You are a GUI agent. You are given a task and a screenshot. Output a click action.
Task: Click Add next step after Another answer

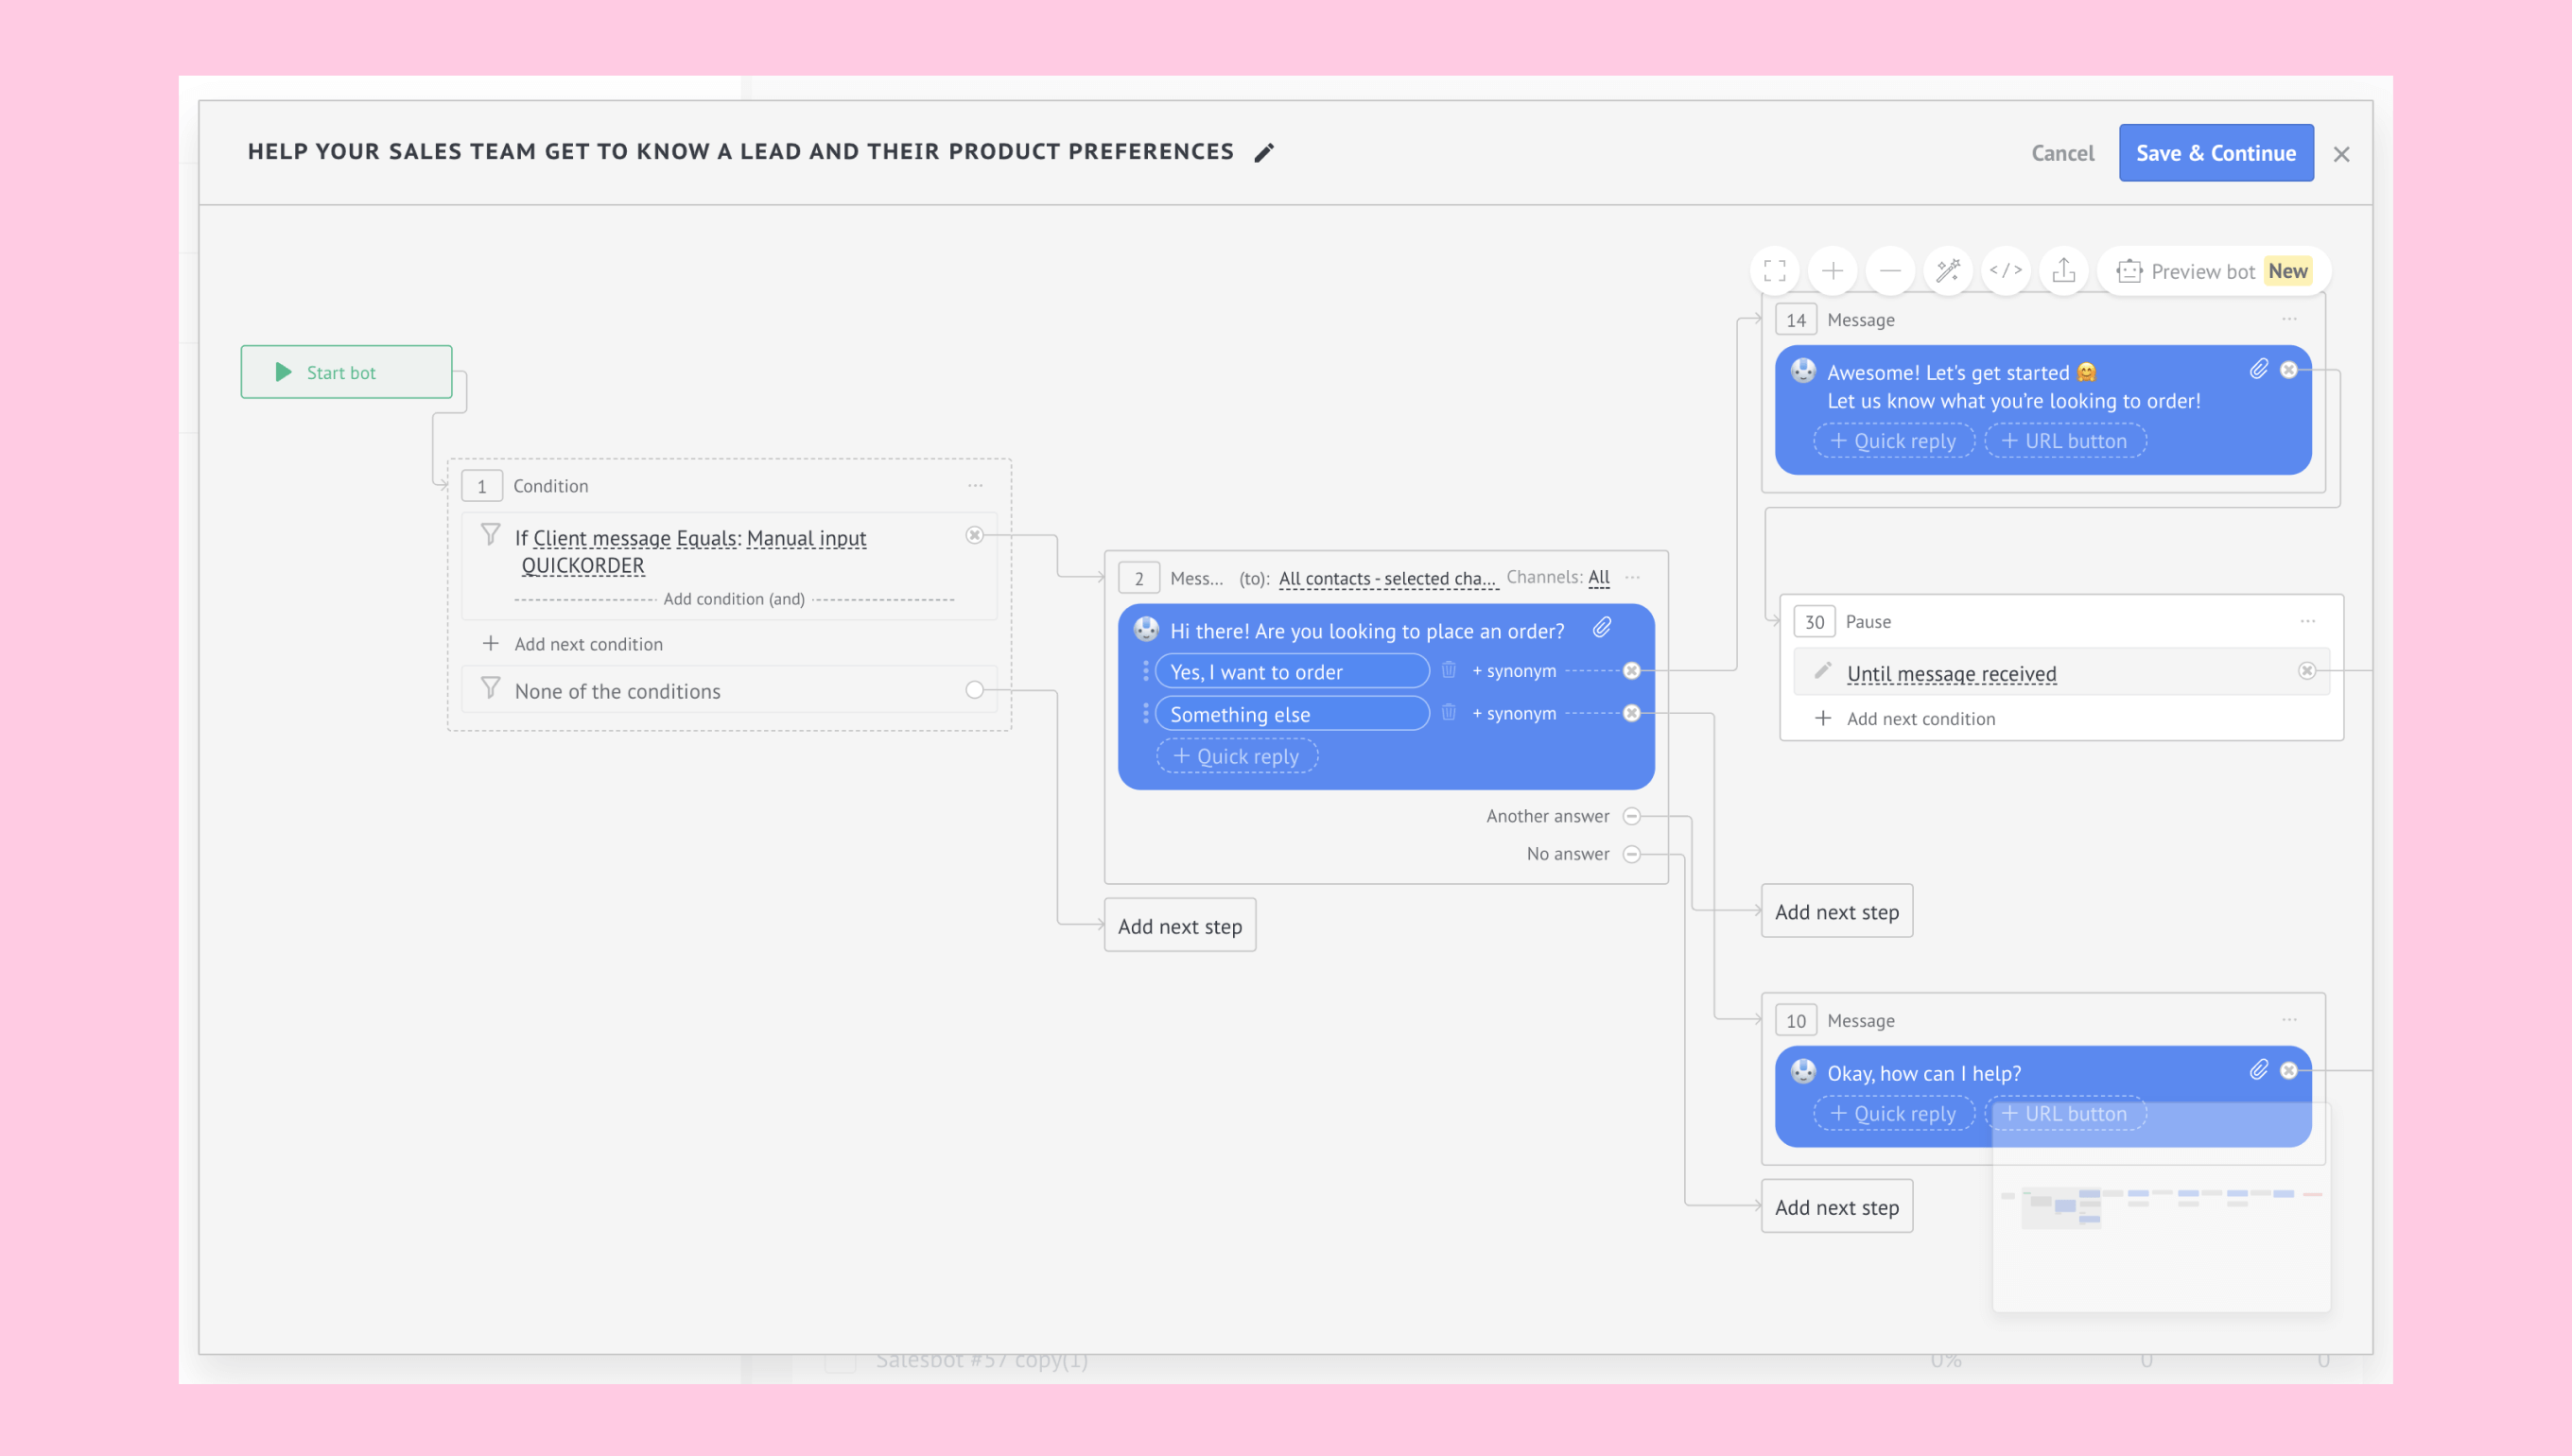1837,911
